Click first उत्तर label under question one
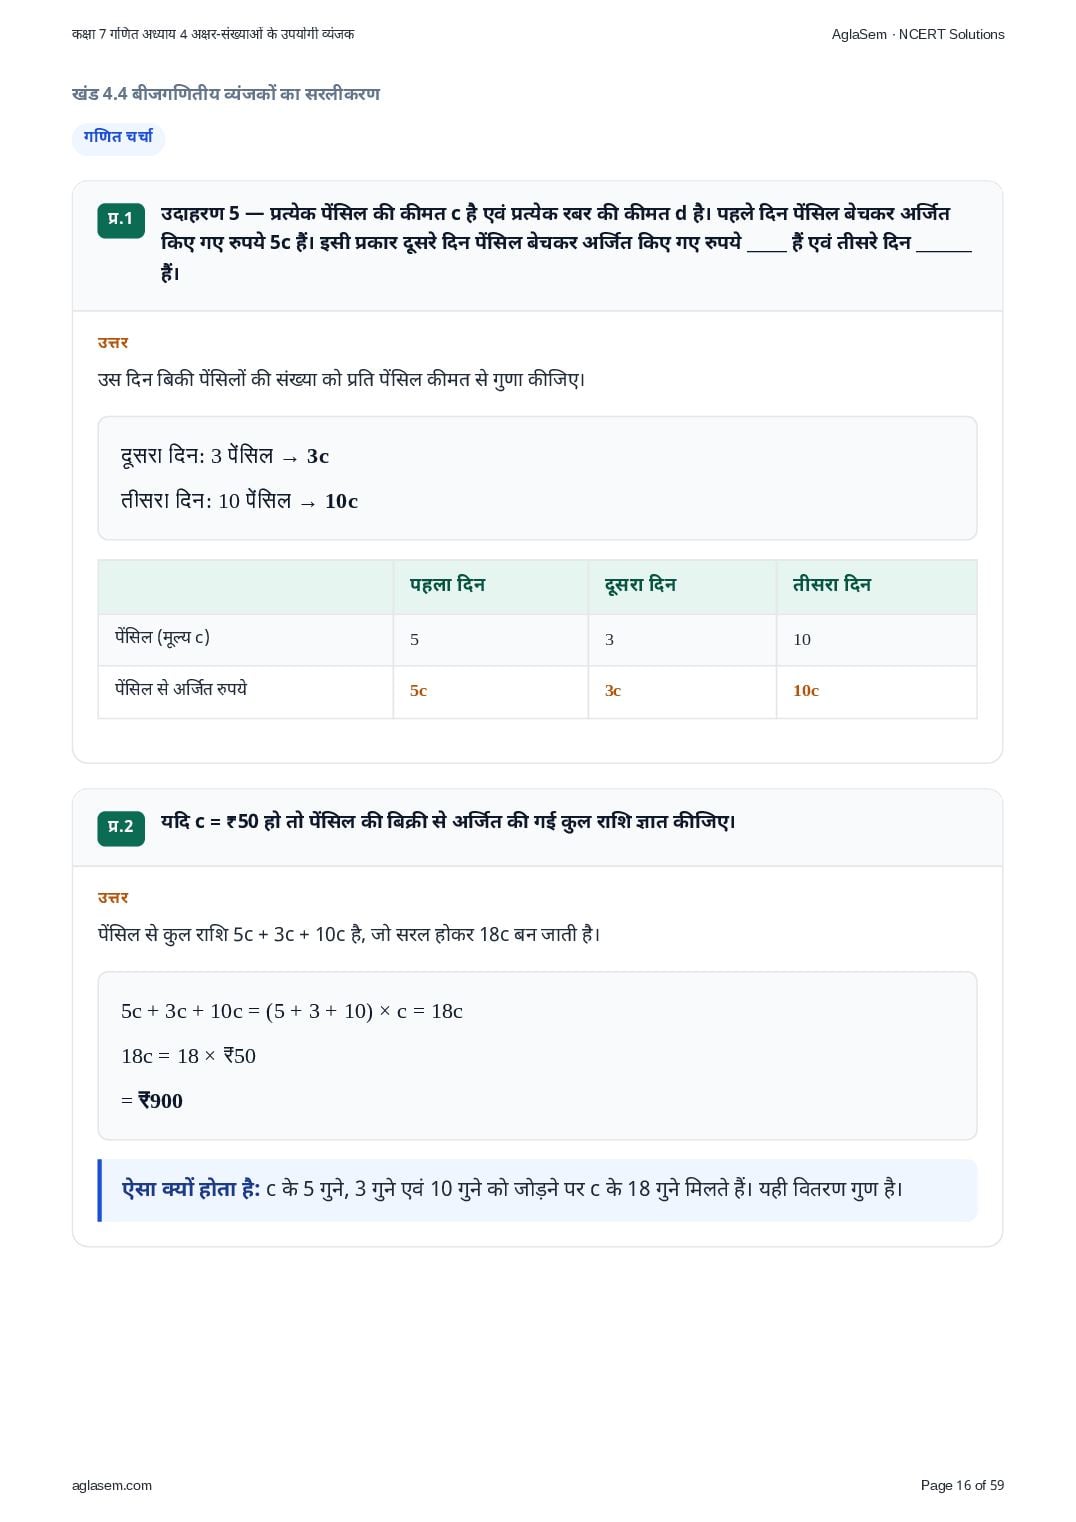The image size is (1076, 1522). click(113, 343)
